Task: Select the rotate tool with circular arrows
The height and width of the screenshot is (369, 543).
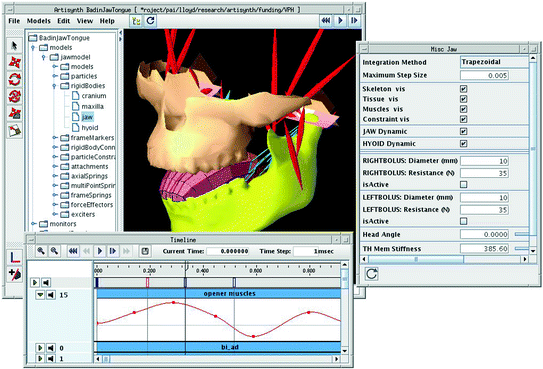Action: (x=14, y=80)
